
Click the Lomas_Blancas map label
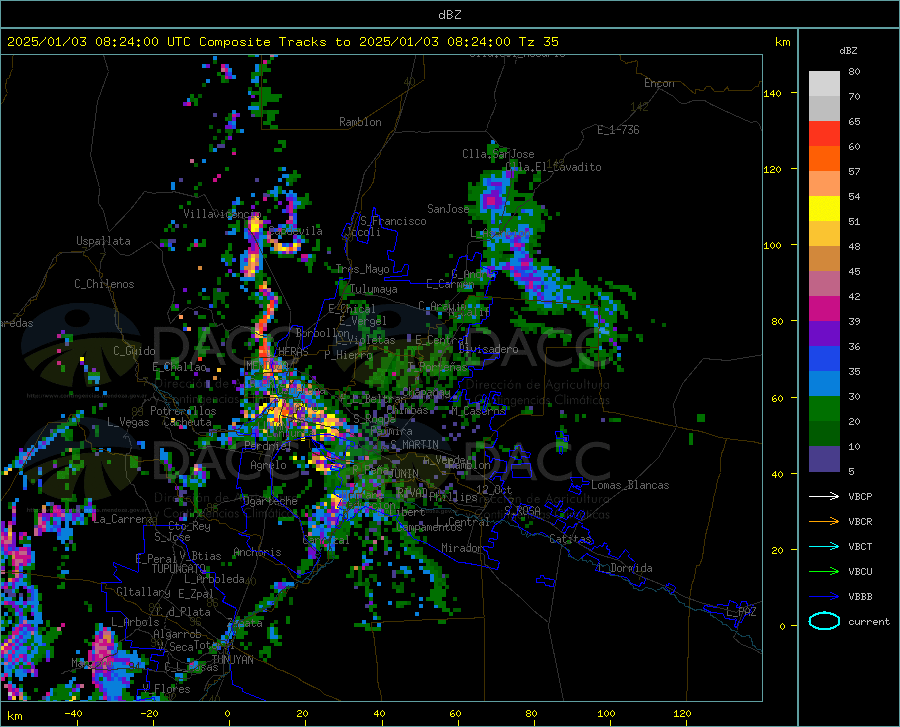click(x=630, y=485)
